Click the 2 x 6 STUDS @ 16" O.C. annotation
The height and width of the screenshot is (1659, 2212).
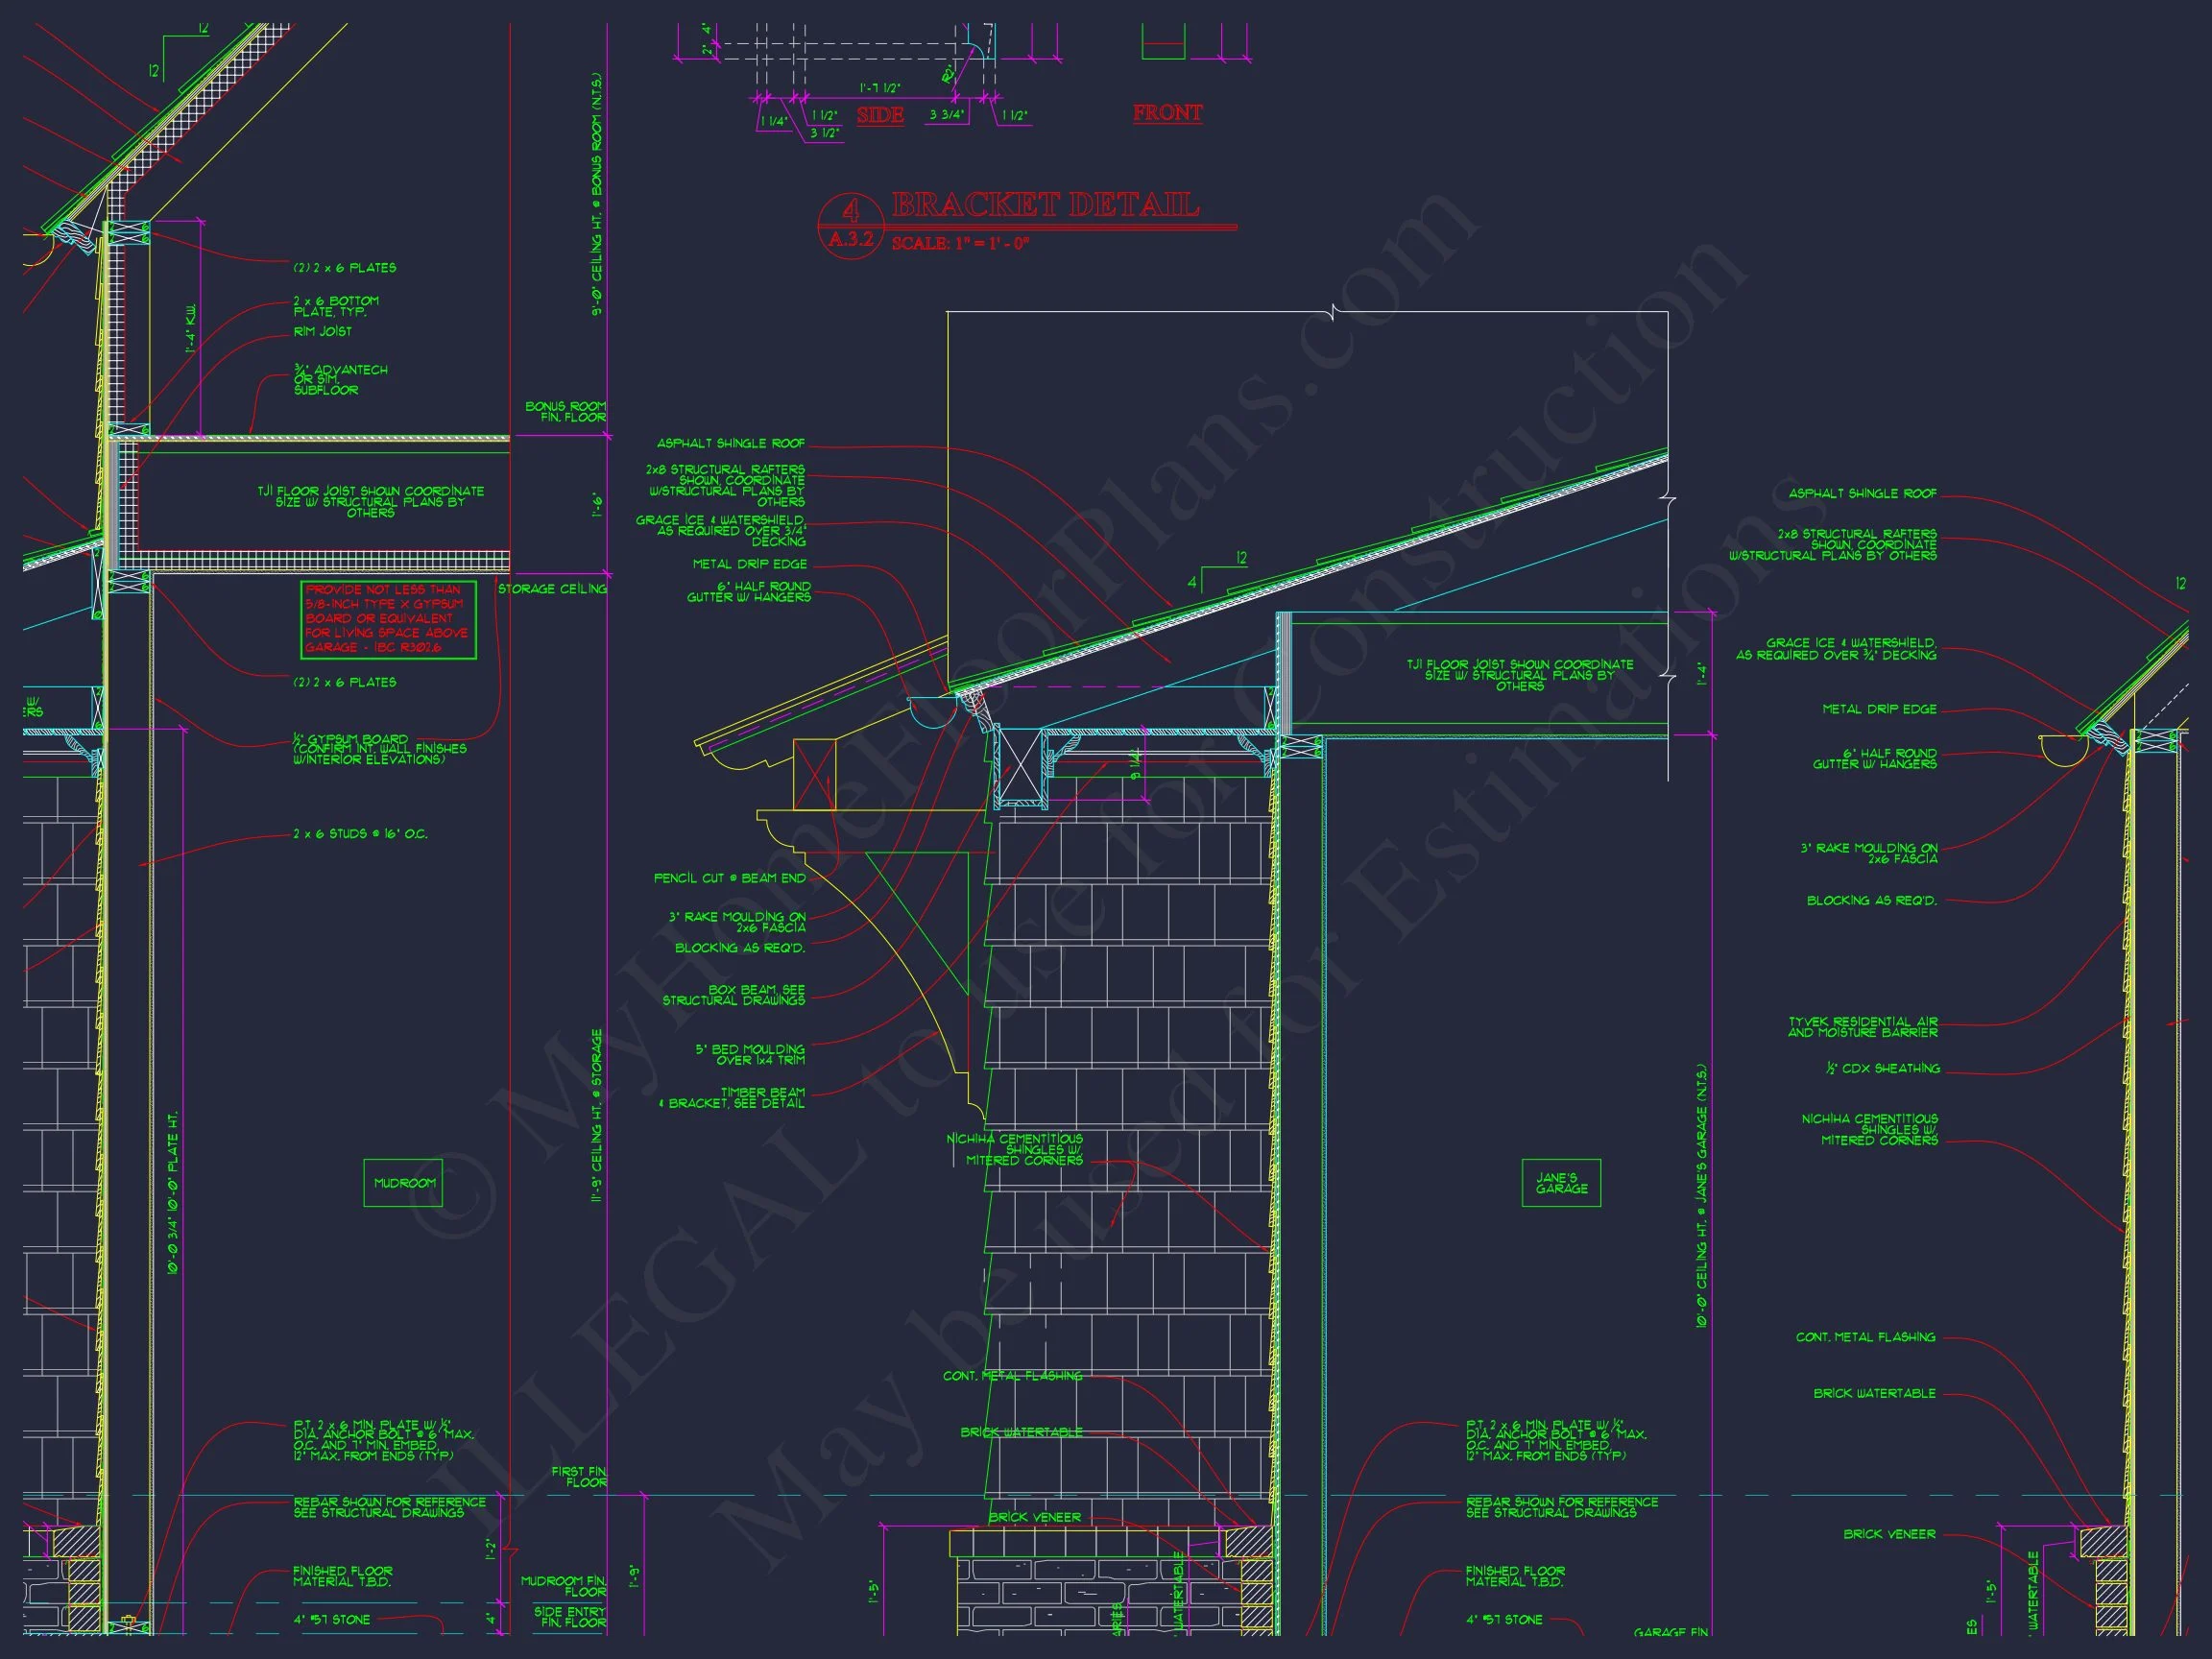pos(360,834)
